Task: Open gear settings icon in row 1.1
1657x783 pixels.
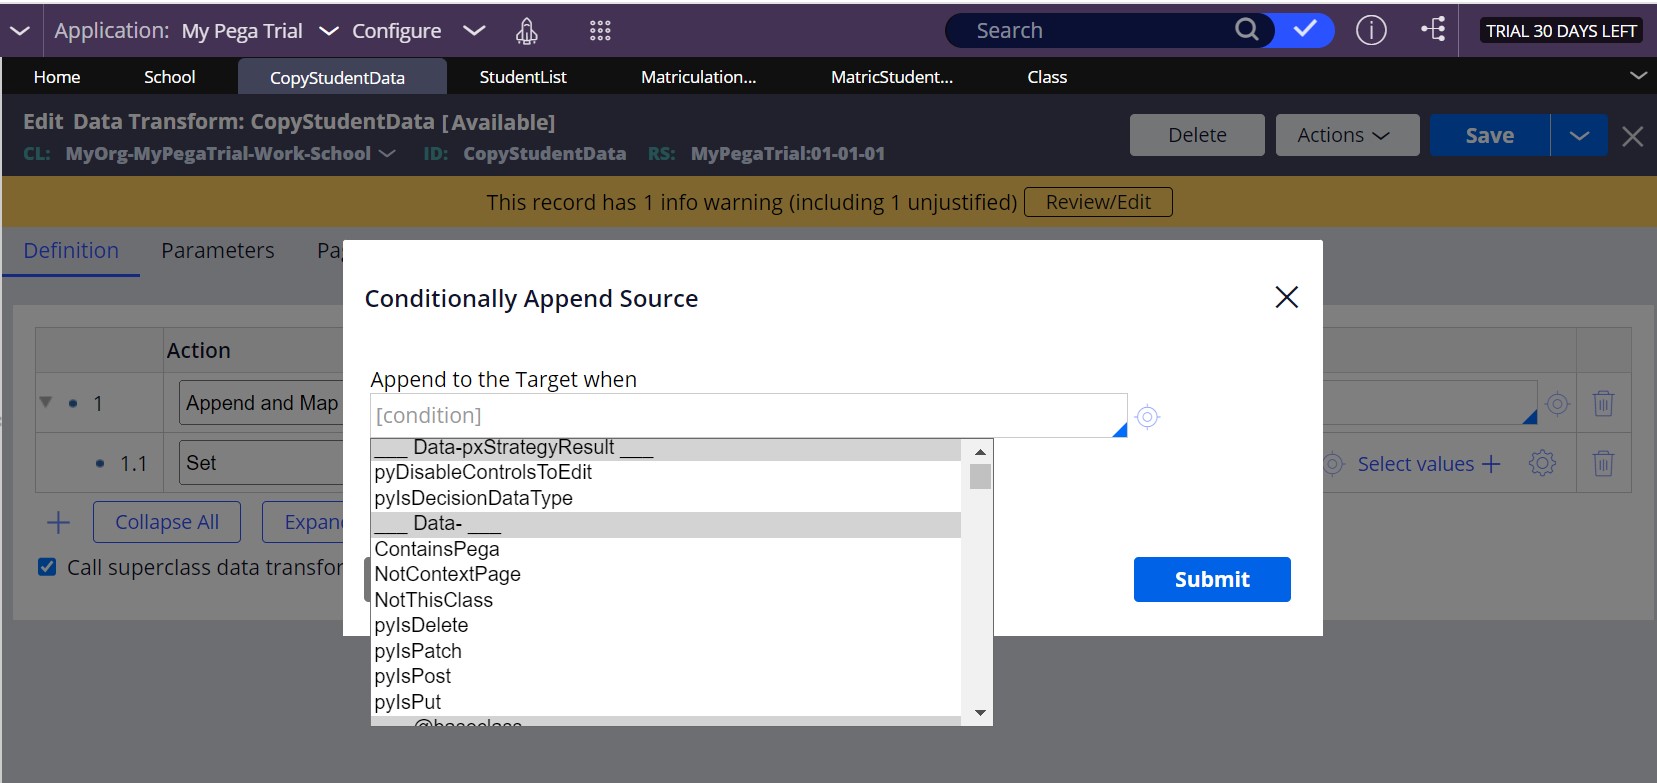Action: [x=1542, y=463]
